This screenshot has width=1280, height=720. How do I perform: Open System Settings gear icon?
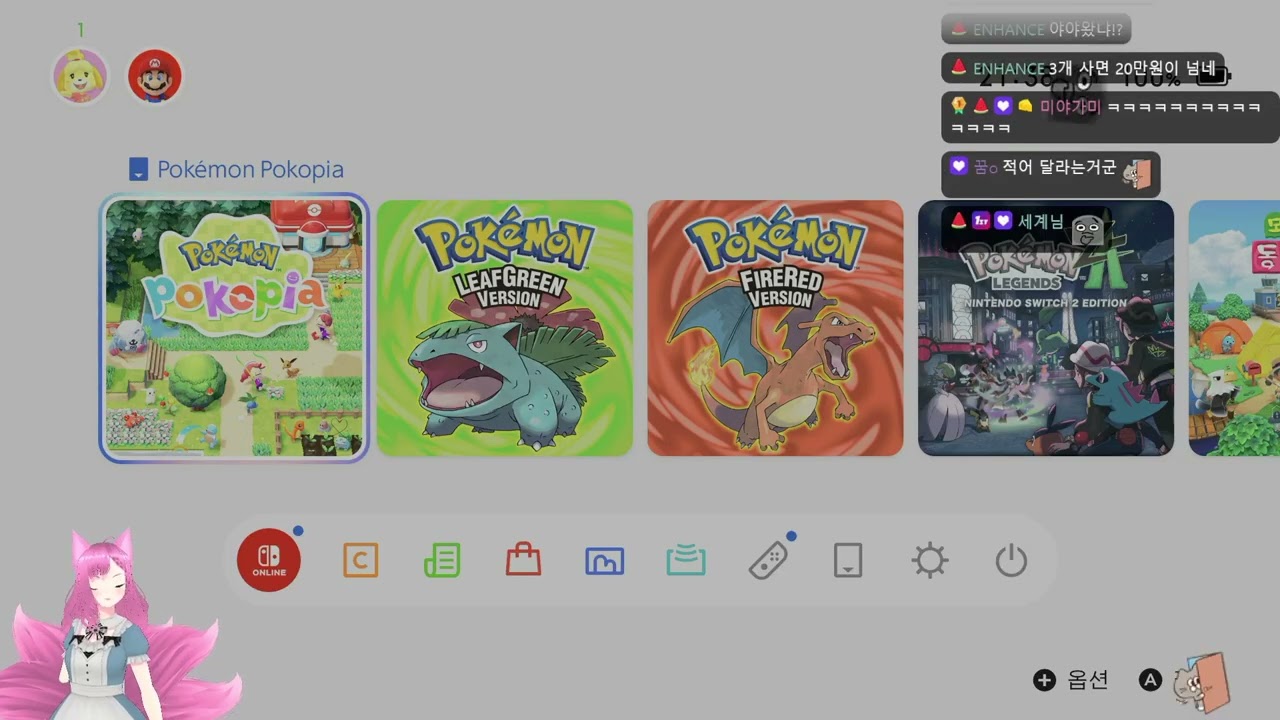click(x=930, y=561)
